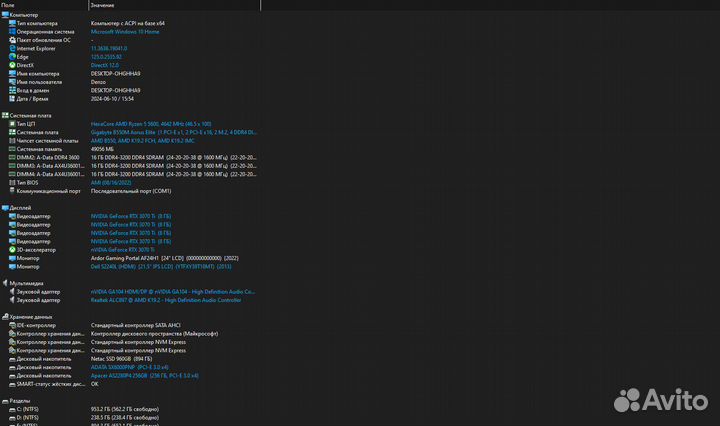Click the Значение column header
The height and width of the screenshot is (426, 720).
point(102,5)
